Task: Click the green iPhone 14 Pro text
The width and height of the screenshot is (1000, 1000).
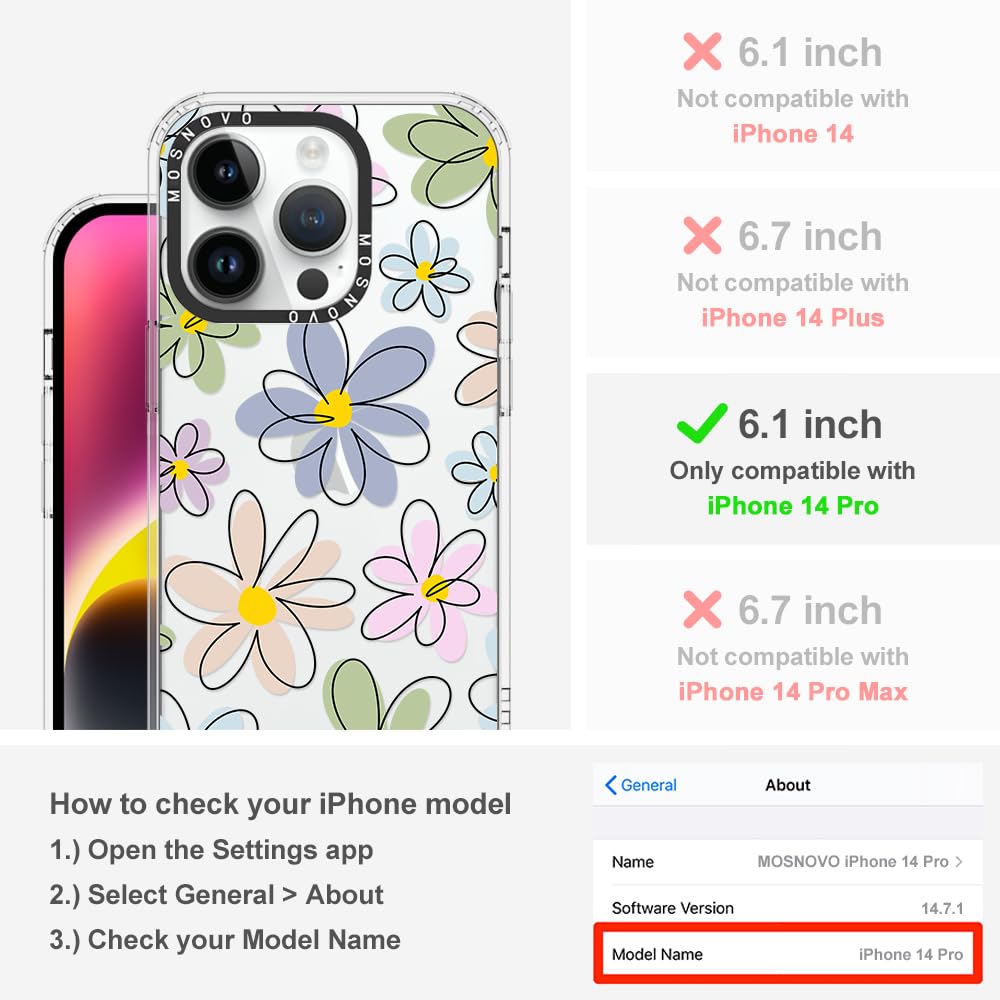Action: 793,506
